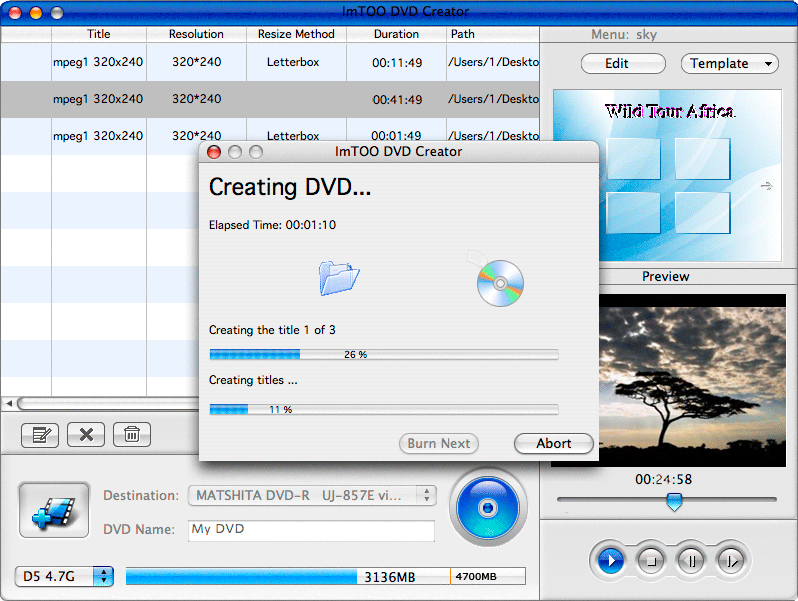The height and width of the screenshot is (601, 798).
Task: Click the Wild Tour Africa menu title
Action: (x=670, y=111)
